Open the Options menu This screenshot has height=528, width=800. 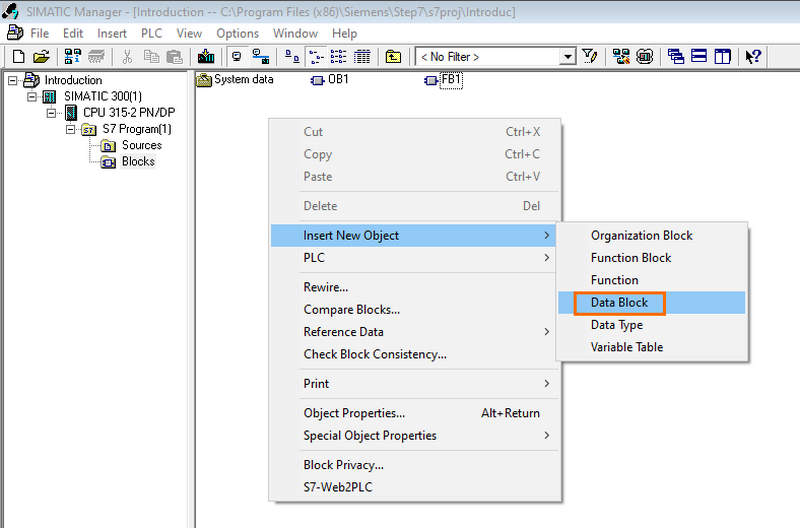[x=238, y=34]
